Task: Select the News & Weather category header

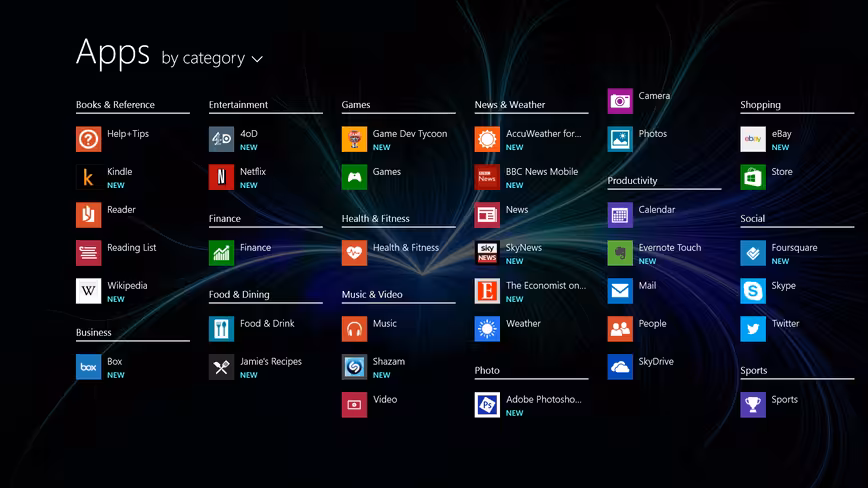Action: coord(510,105)
